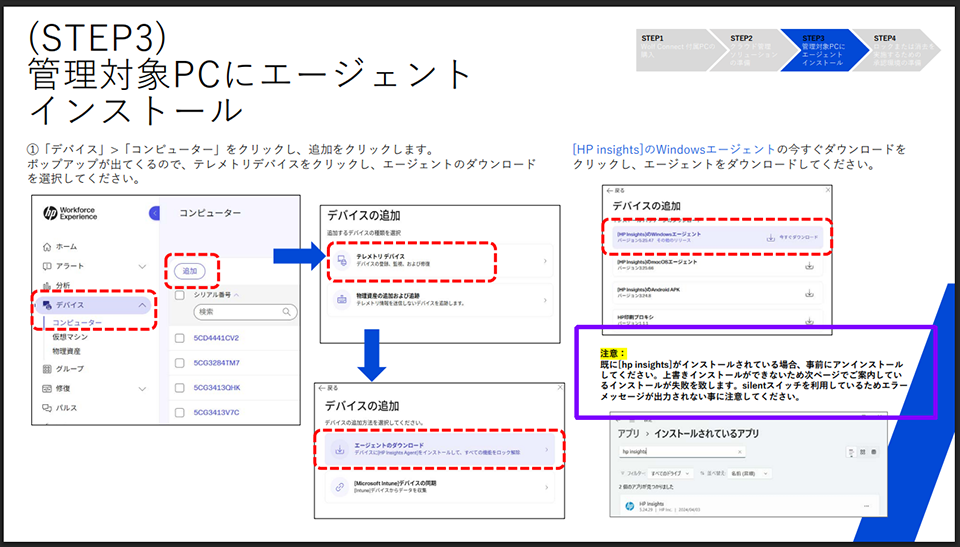Screen dimensions: 960x547
Task: Open the テレメトリデバイス row chevron
Action: tap(545, 261)
